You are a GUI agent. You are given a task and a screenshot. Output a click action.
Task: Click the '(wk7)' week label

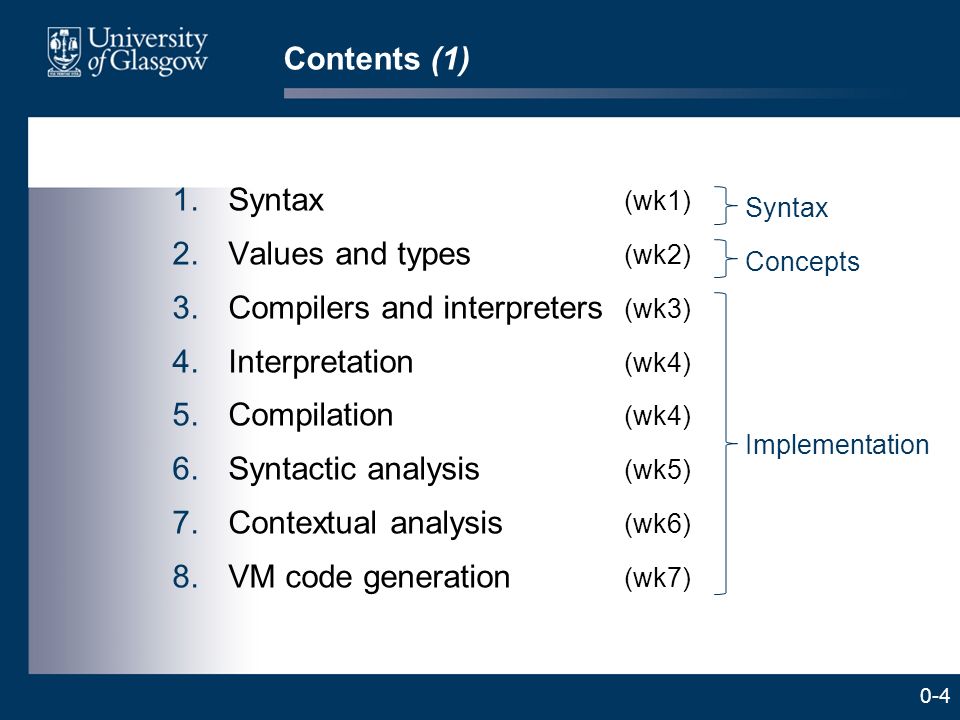658,578
